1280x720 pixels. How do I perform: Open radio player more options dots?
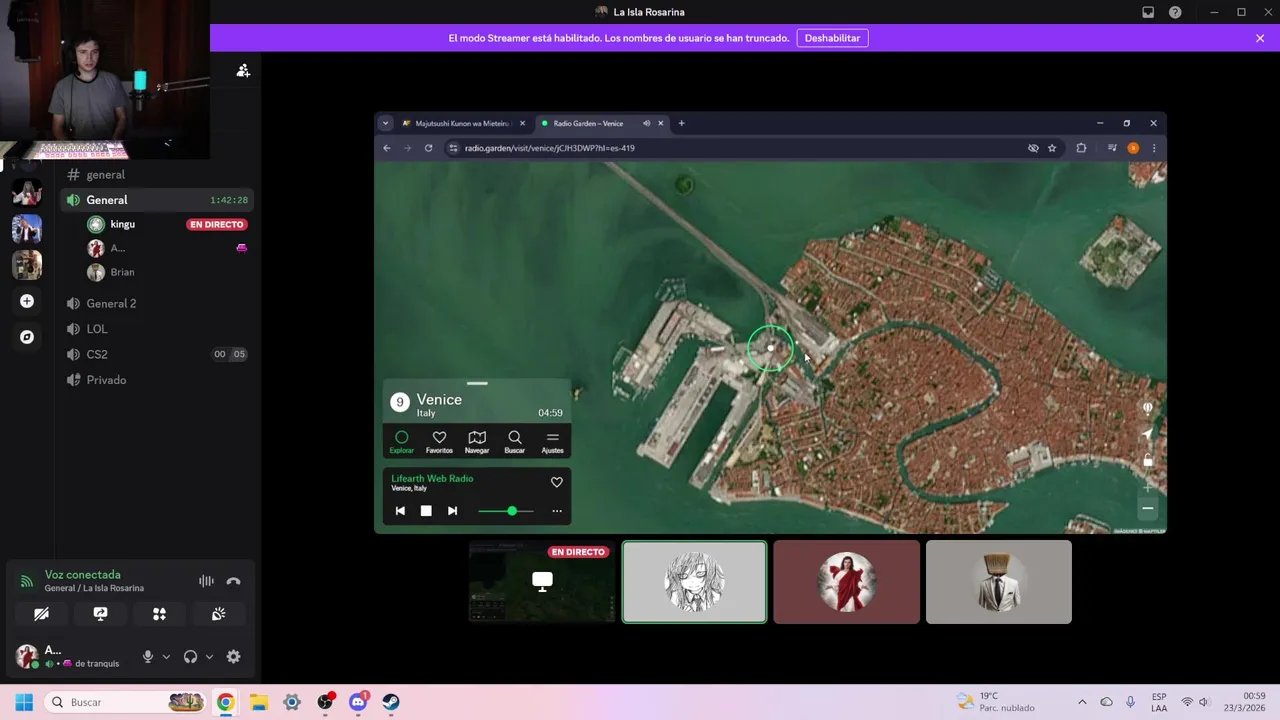[x=557, y=511]
